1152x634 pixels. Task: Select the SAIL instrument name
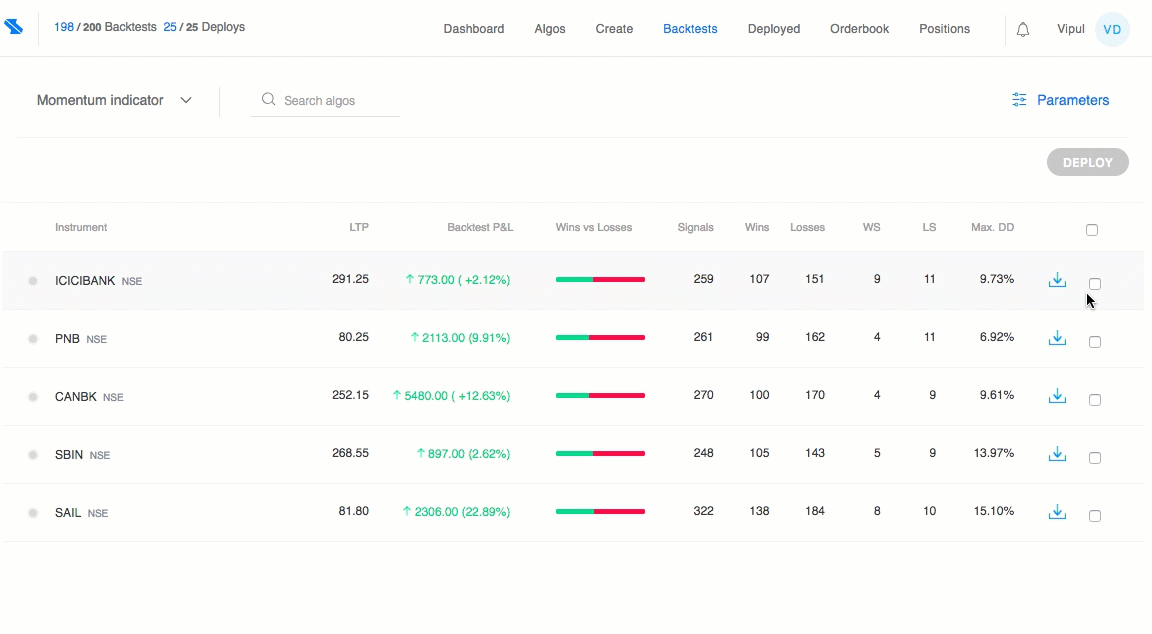click(x=68, y=513)
